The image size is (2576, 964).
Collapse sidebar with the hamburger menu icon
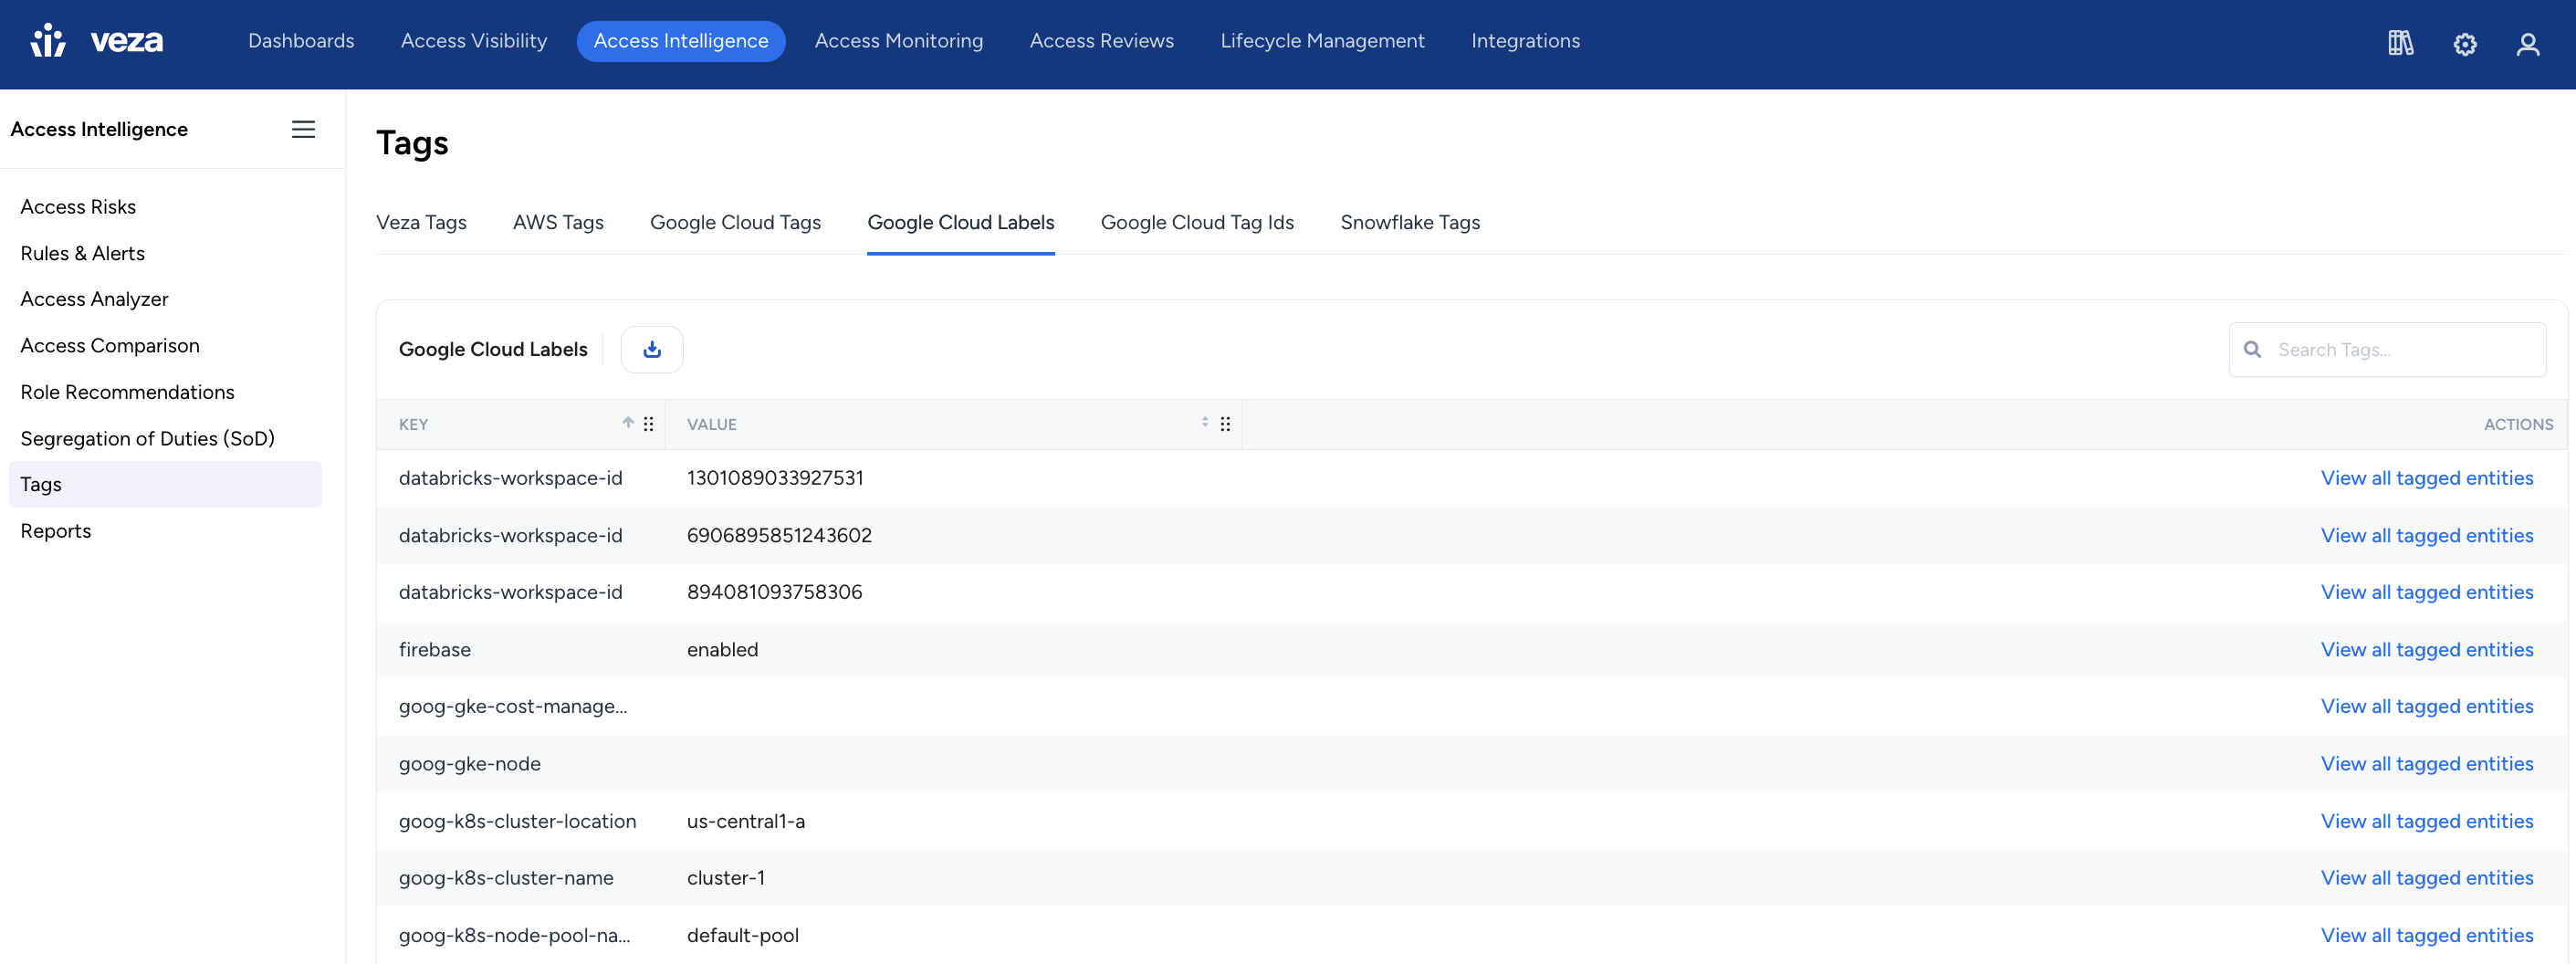(x=303, y=129)
